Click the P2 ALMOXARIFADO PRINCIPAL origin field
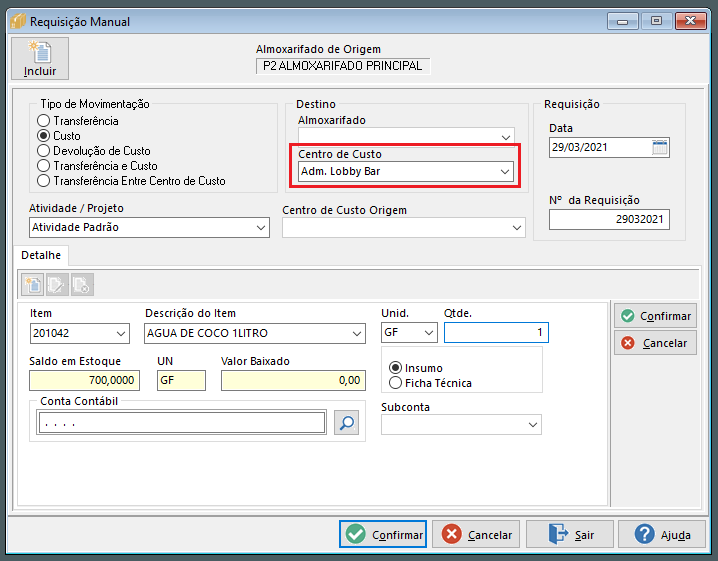 (x=343, y=66)
